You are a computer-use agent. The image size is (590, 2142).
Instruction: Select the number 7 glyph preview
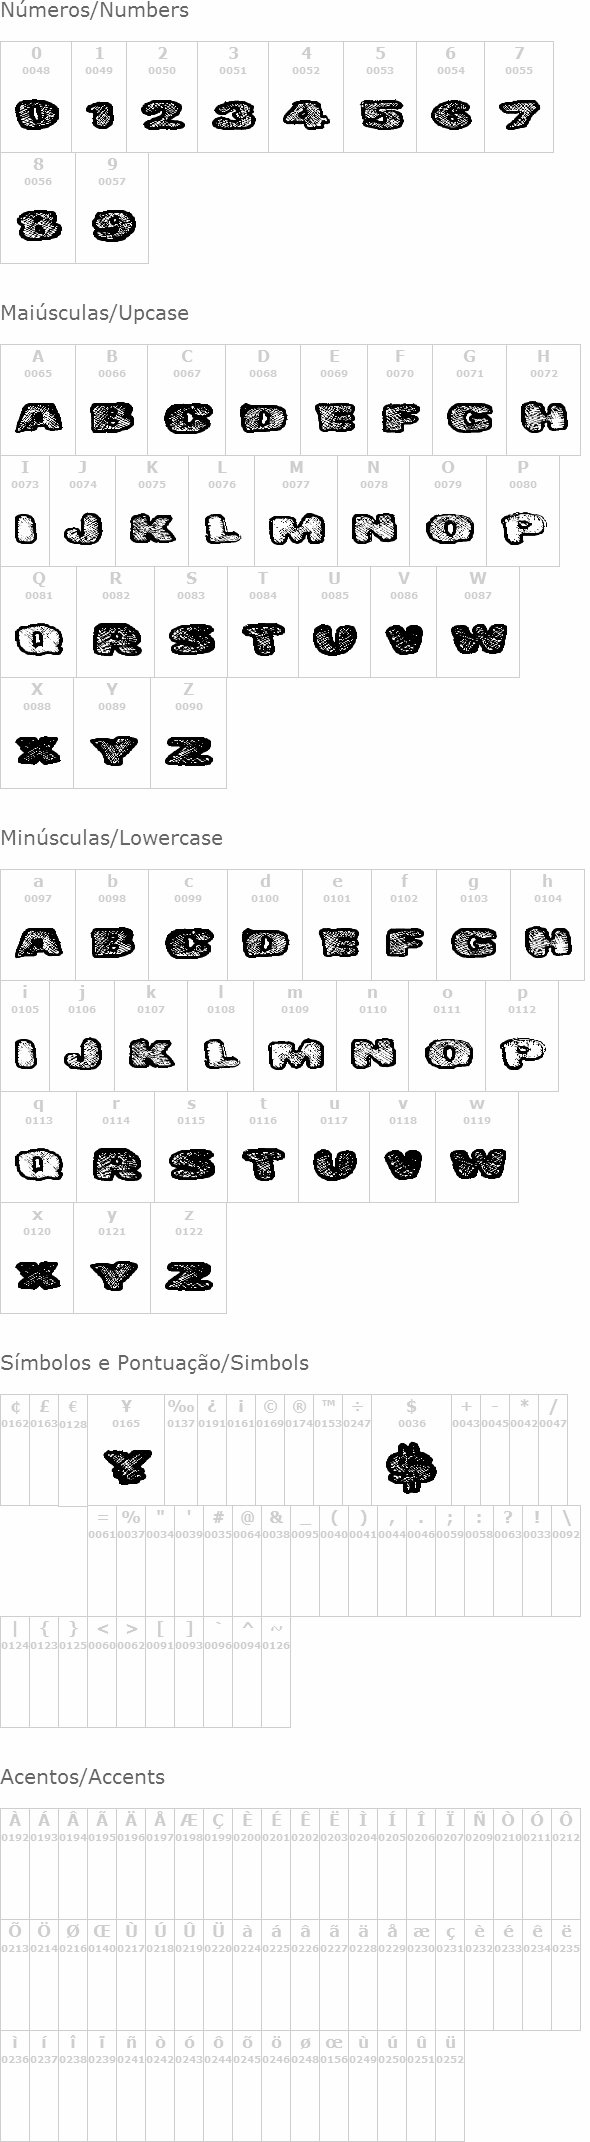[x=519, y=116]
